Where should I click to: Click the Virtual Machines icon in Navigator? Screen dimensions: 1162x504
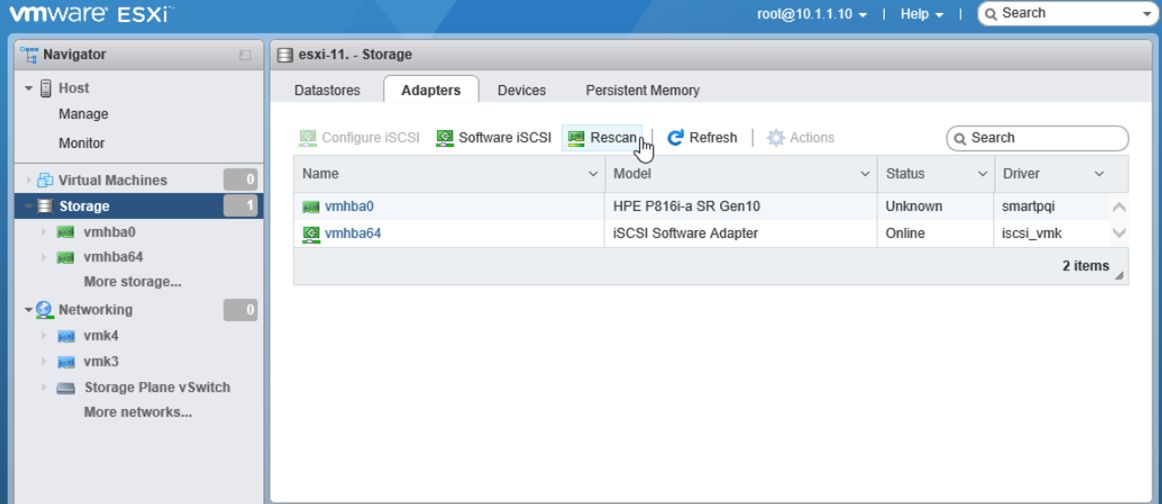[x=45, y=181]
